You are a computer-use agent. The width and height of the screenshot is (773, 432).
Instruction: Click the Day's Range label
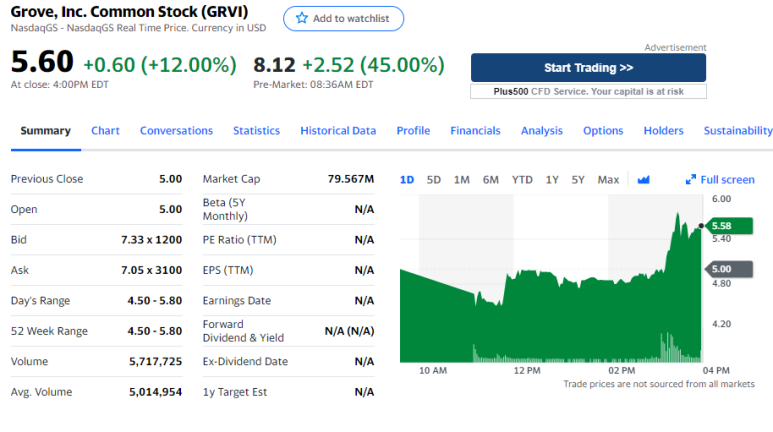pos(40,301)
